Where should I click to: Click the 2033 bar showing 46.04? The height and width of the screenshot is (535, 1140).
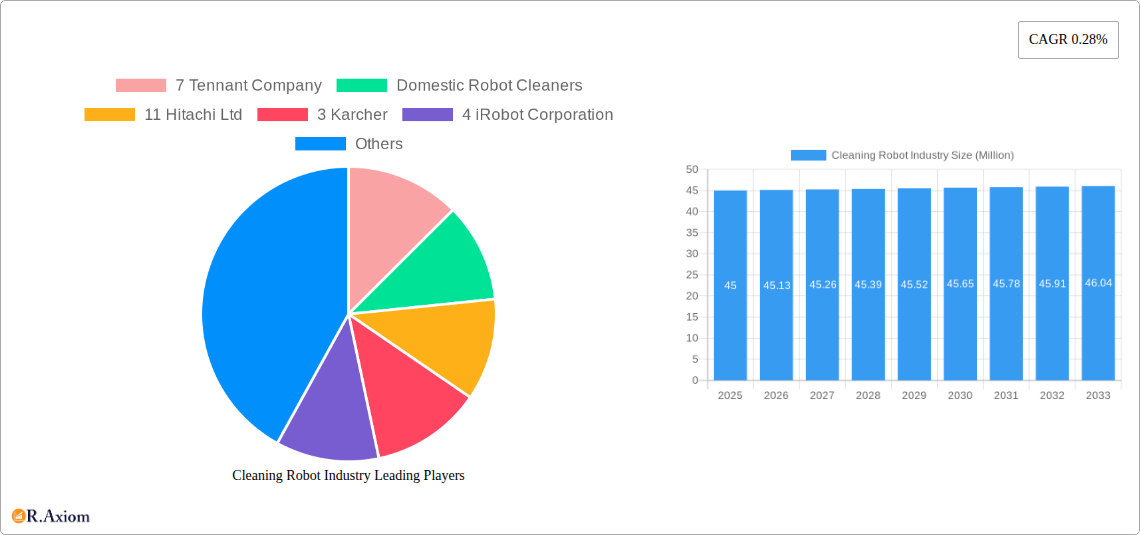(x=1098, y=283)
